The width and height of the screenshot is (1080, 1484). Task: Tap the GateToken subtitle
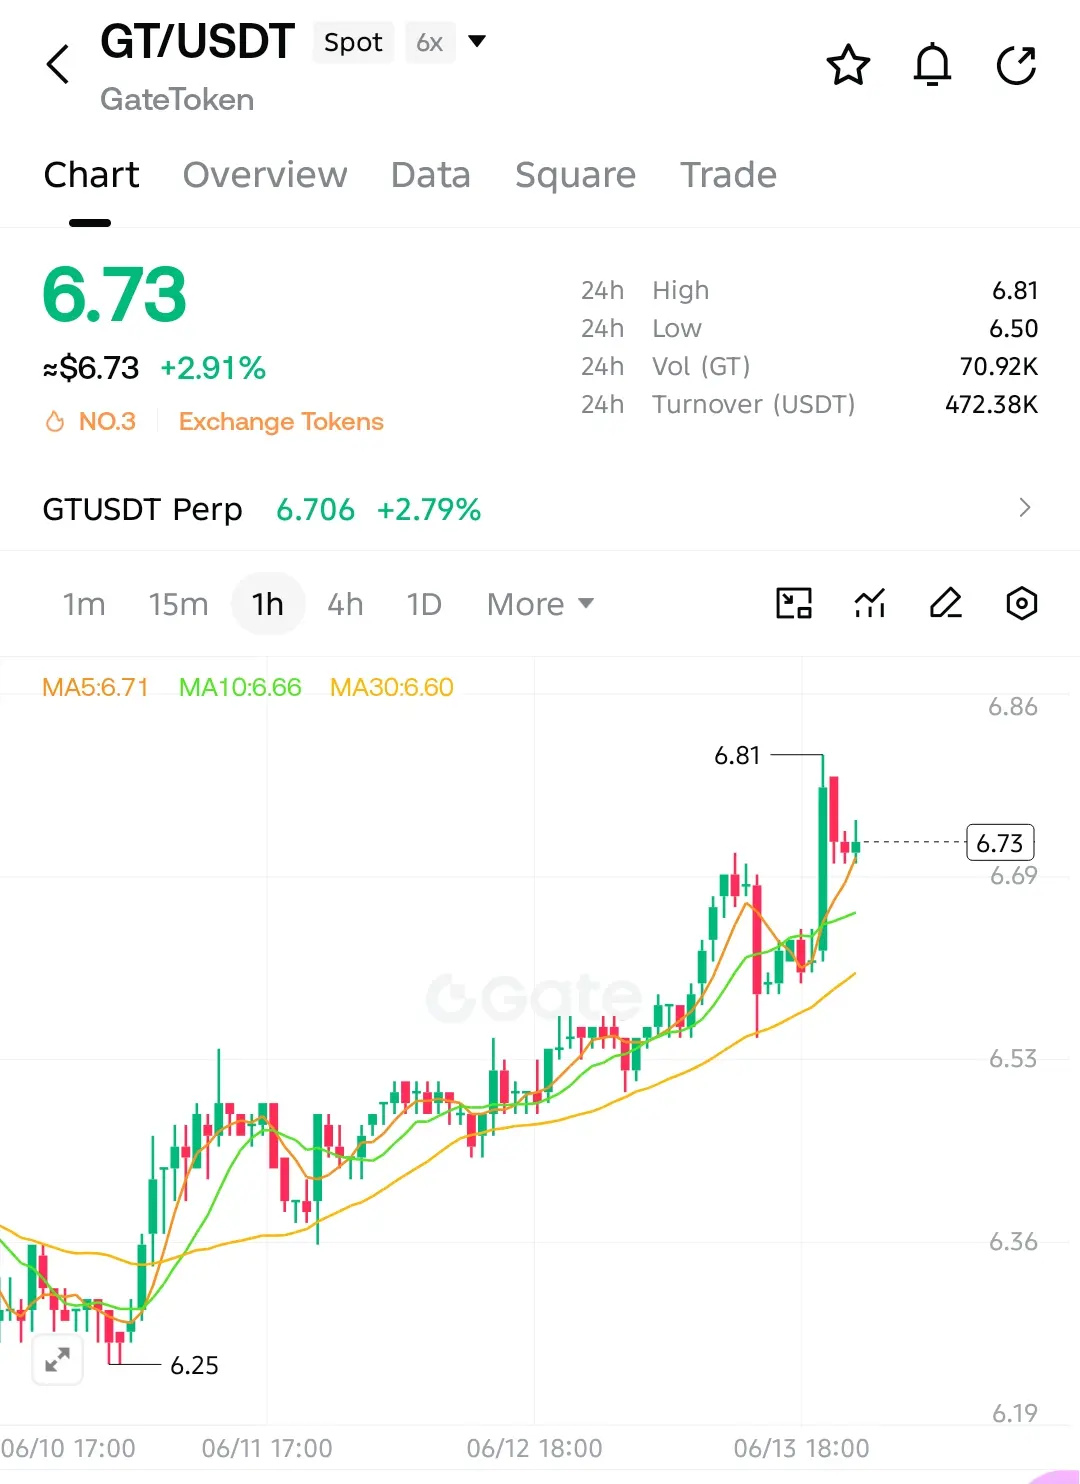177,99
